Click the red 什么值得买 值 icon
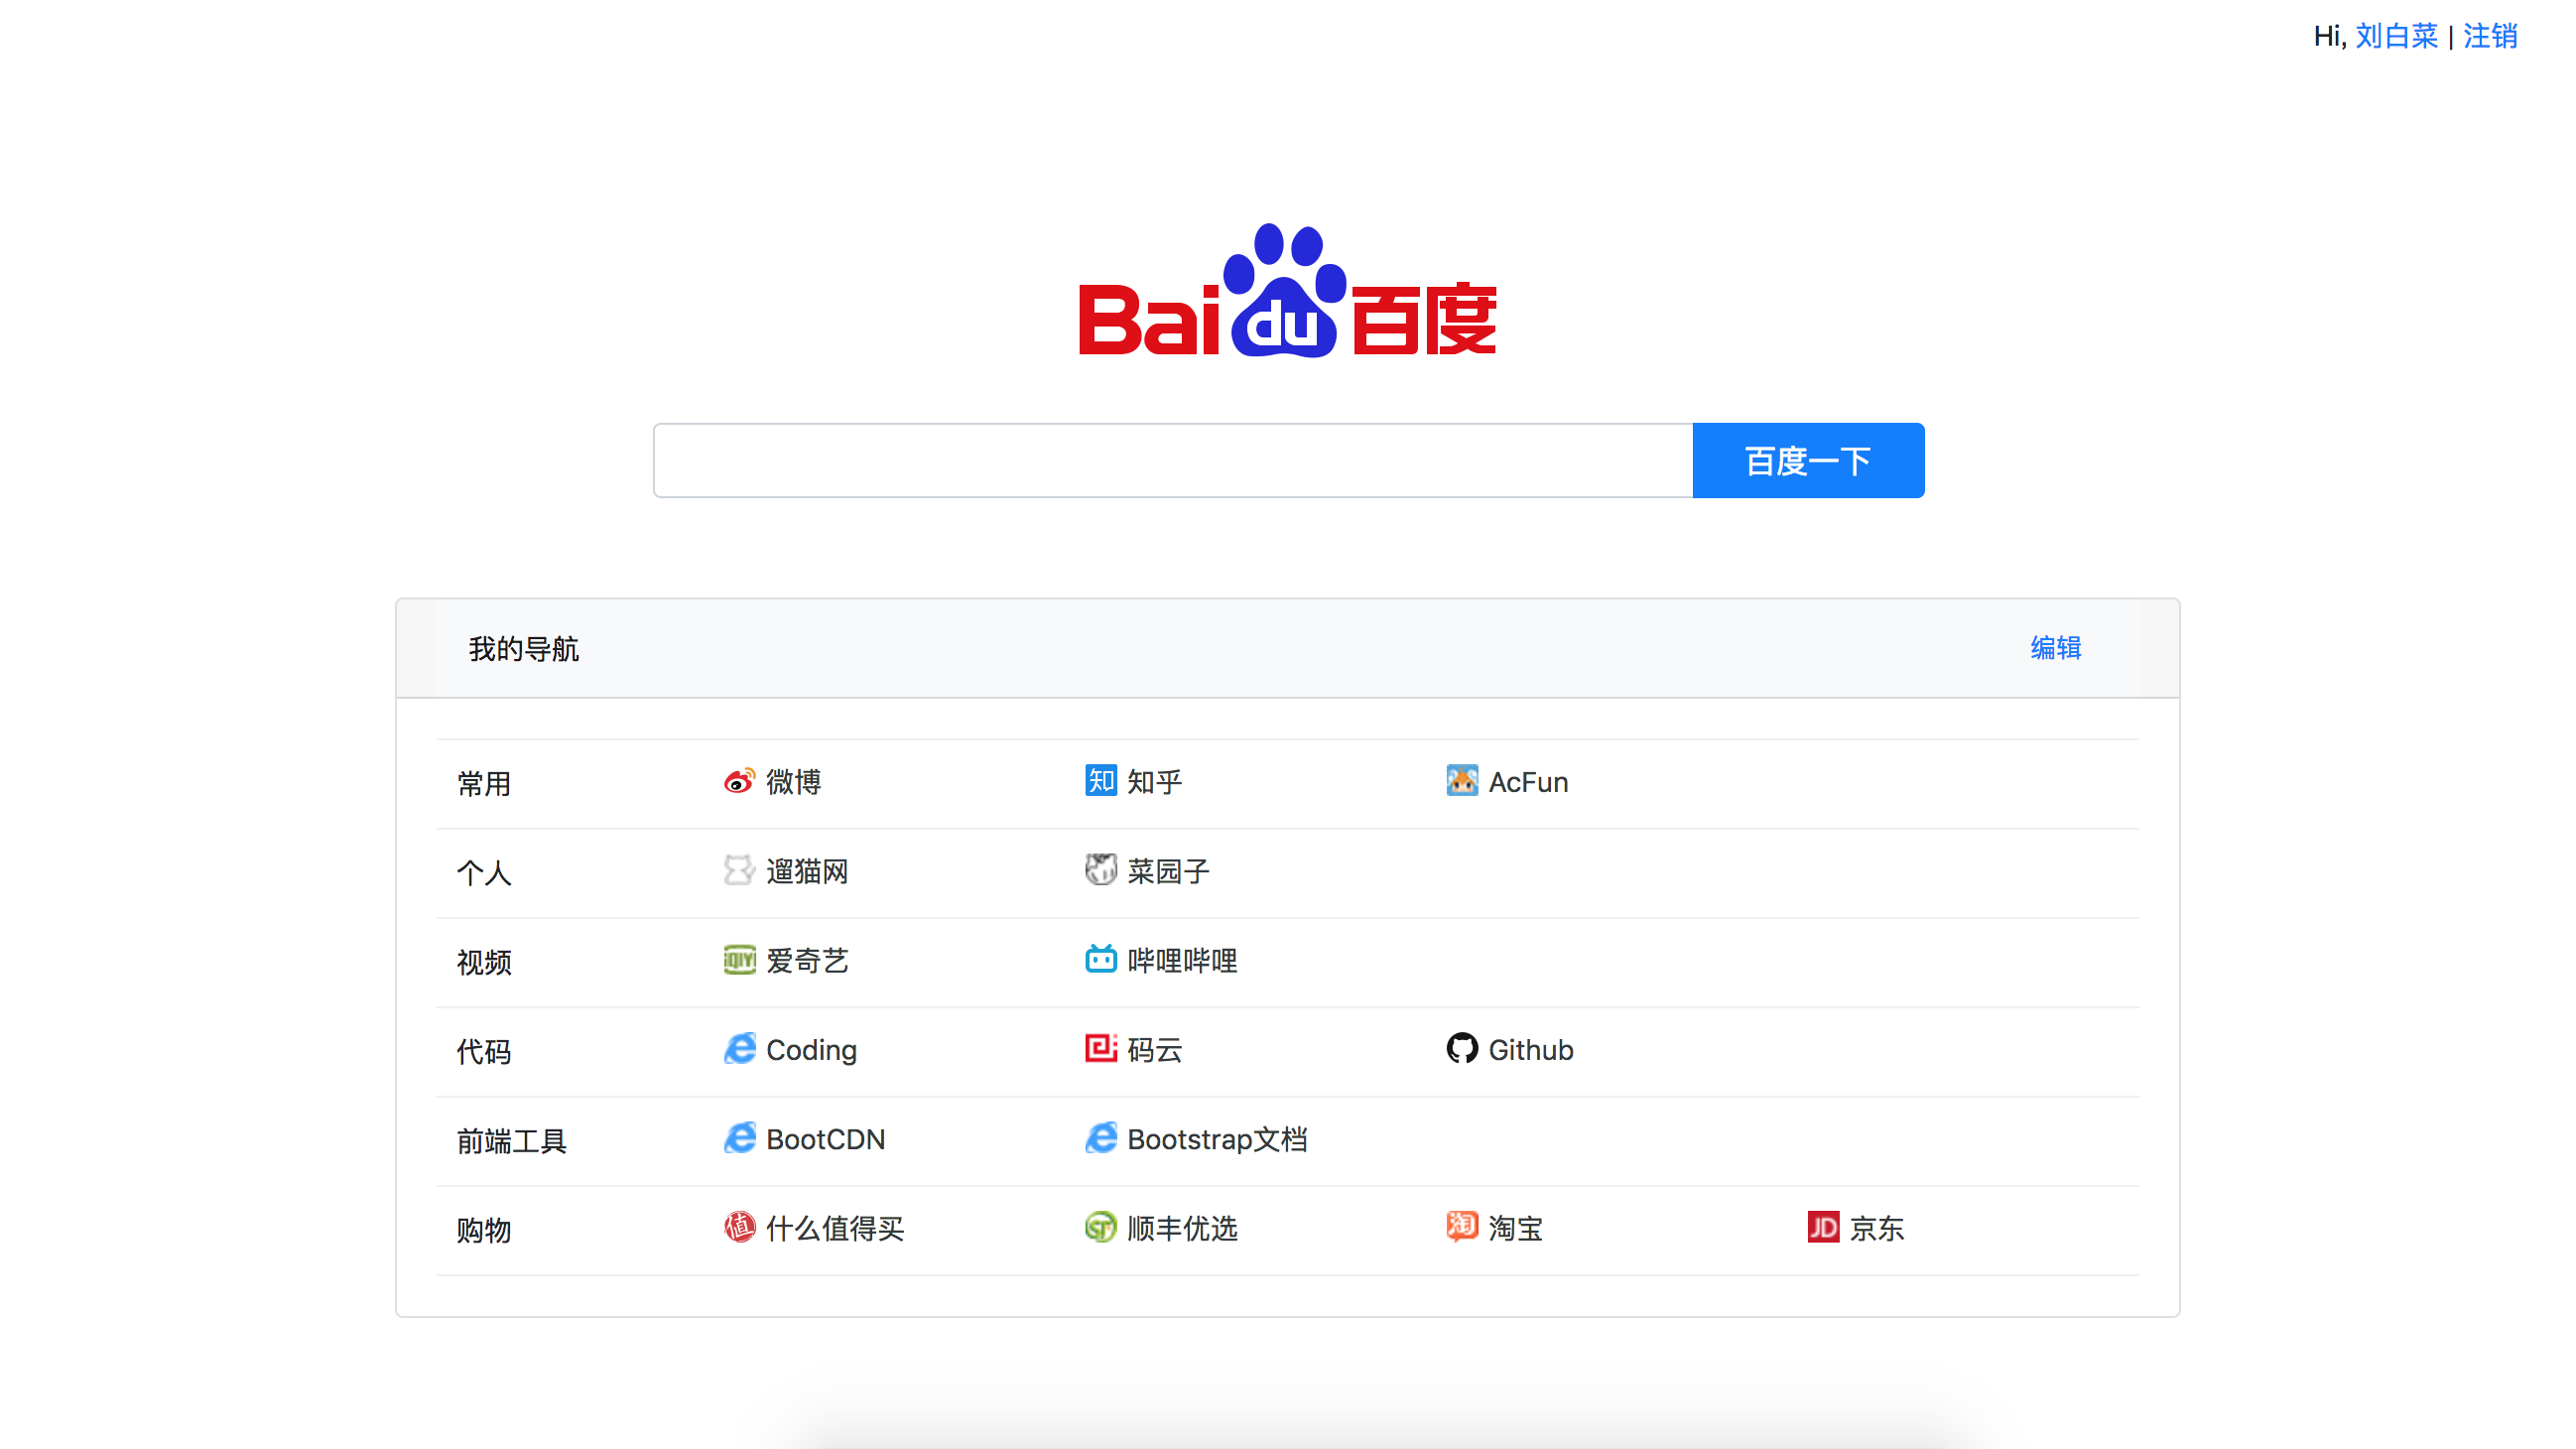 [x=739, y=1227]
